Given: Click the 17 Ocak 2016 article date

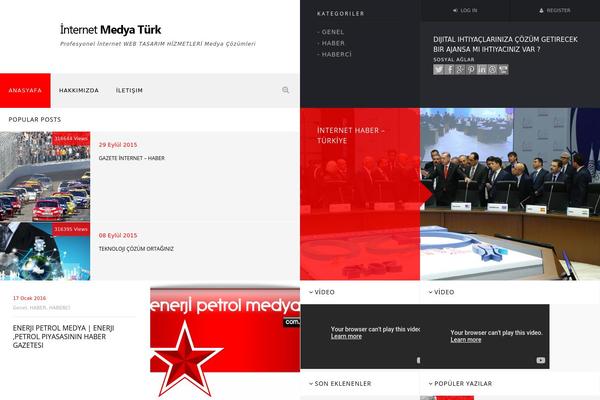Looking at the screenshot, I should 29,298.
